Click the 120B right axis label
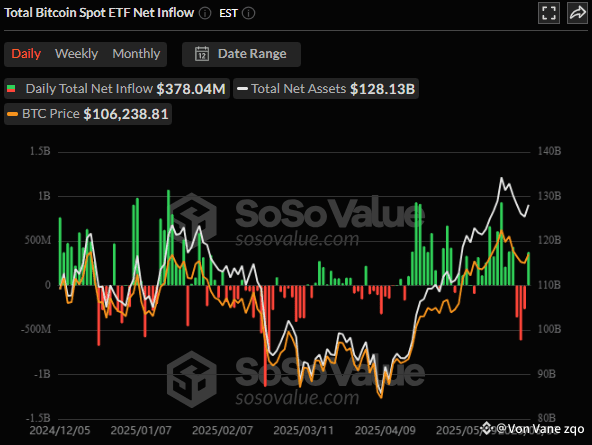The width and height of the screenshot is (592, 445). pos(549,240)
